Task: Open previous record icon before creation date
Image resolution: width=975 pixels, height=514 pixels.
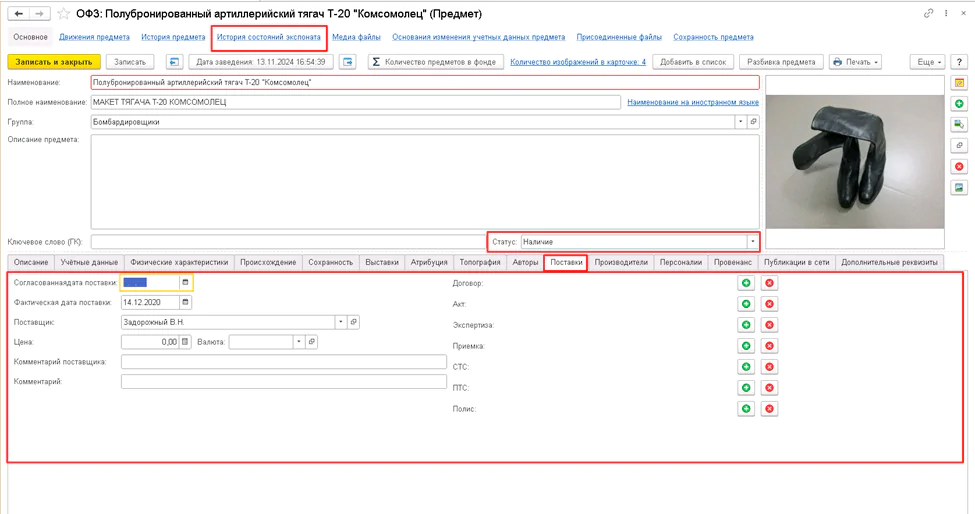Action: 174,62
